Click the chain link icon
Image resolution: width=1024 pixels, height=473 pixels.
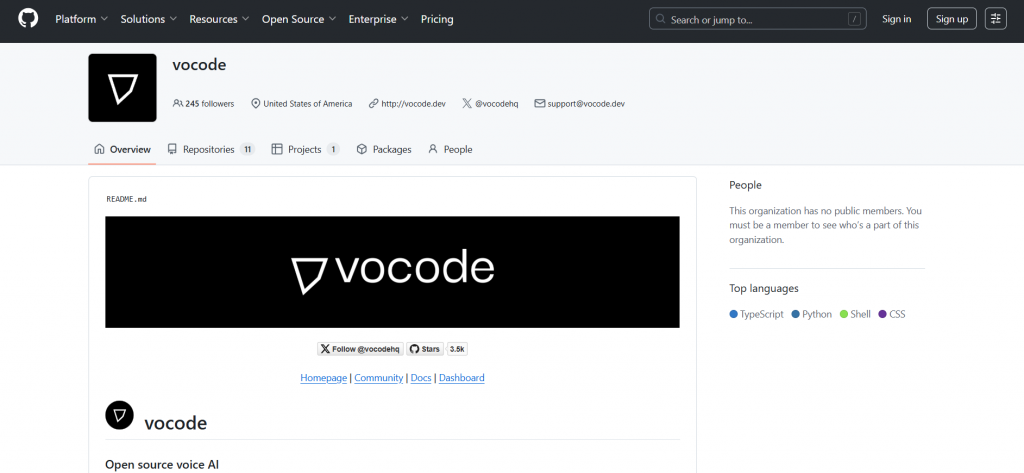pos(374,103)
